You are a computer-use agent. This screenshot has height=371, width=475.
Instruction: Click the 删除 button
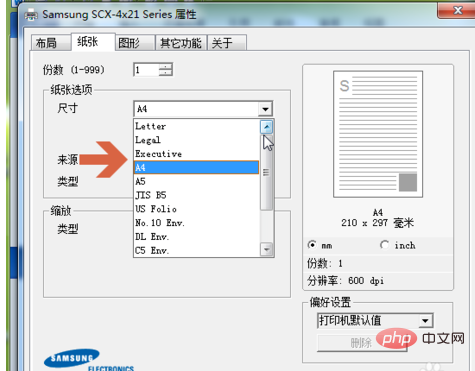tap(362, 343)
